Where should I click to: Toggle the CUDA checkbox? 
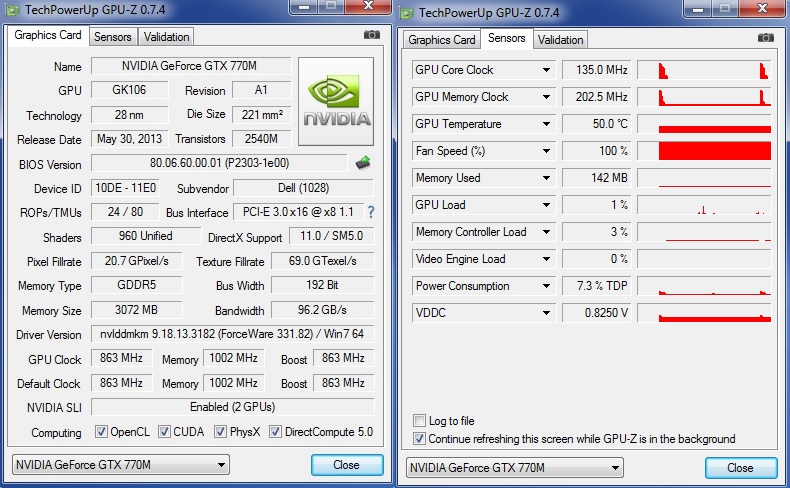click(164, 432)
